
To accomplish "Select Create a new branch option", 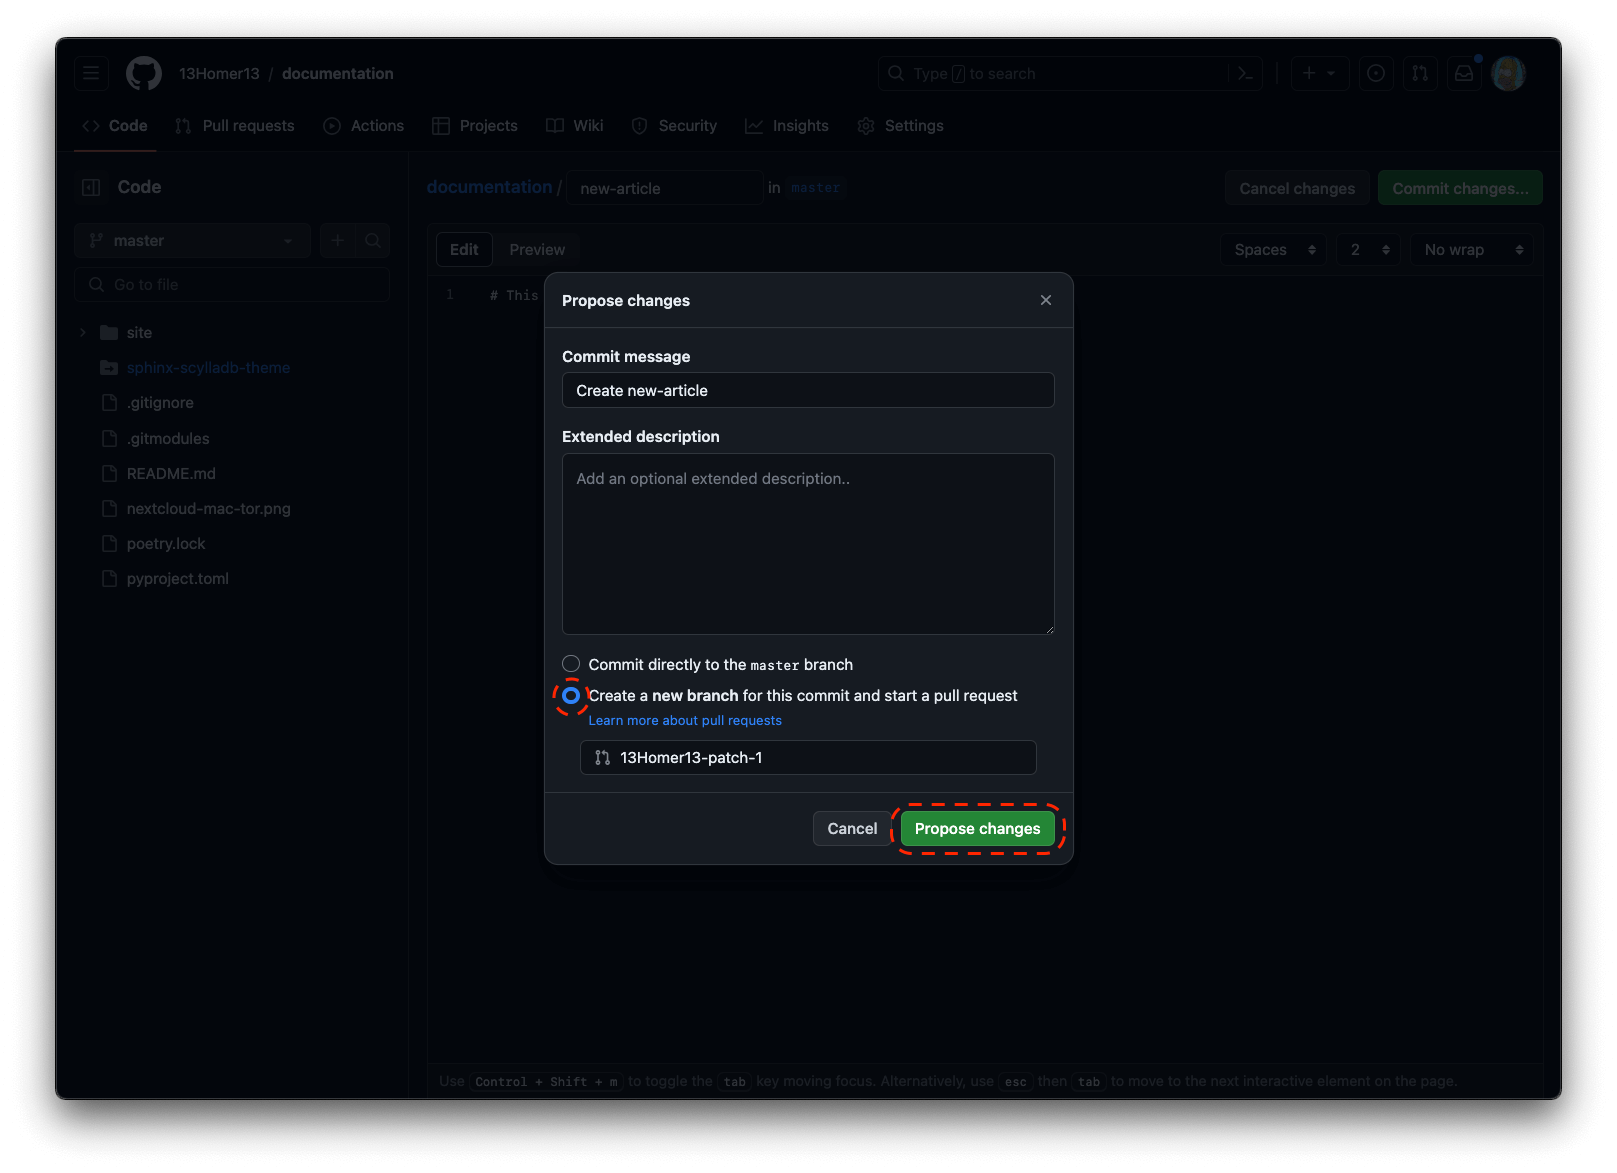I will tap(571, 695).
